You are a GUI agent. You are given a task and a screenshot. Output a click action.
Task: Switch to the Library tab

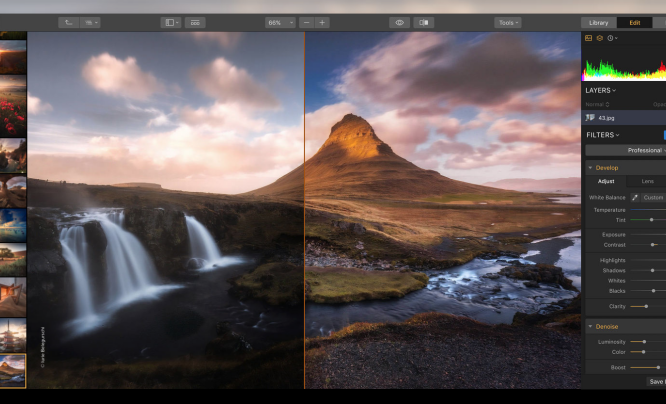[598, 23]
